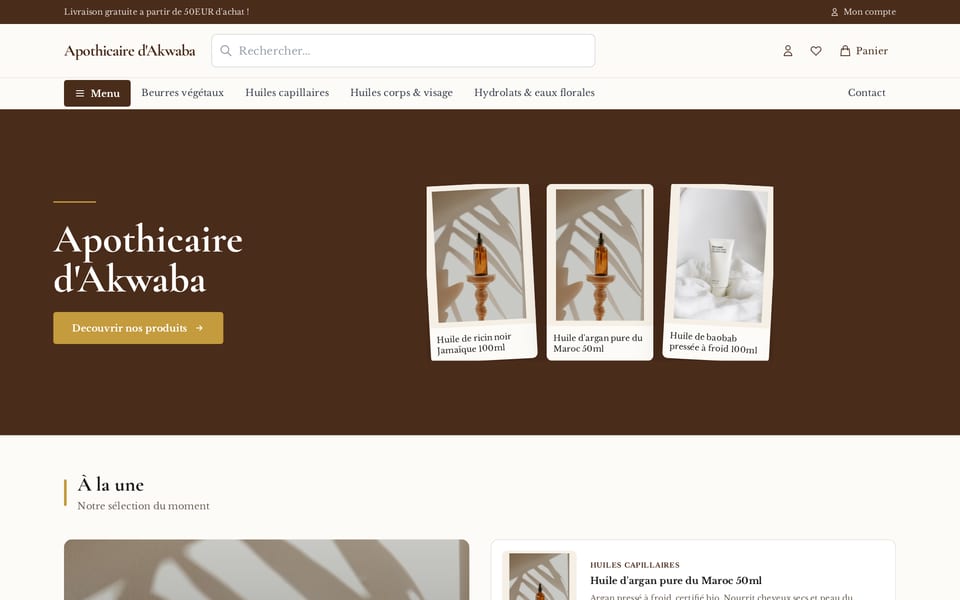Open Hydrolats & eaux florales category
Image resolution: width=960 pixels, height=600 pixels.
(534, 92)
